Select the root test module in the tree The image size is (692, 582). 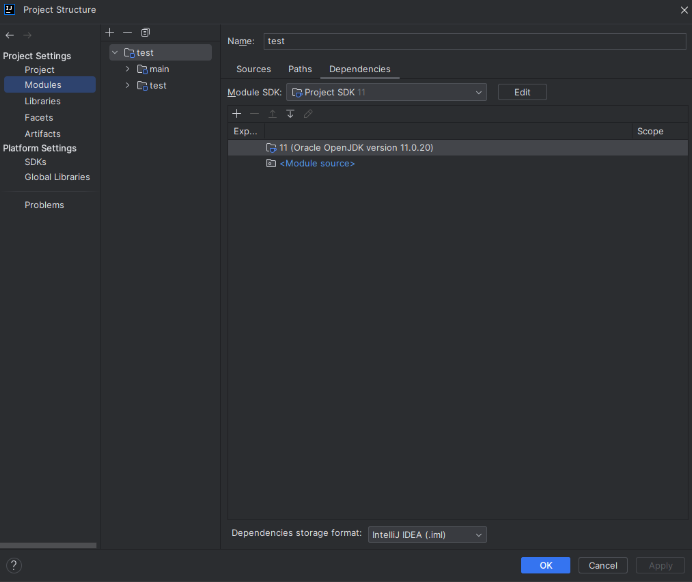click(x=161, y=53)
